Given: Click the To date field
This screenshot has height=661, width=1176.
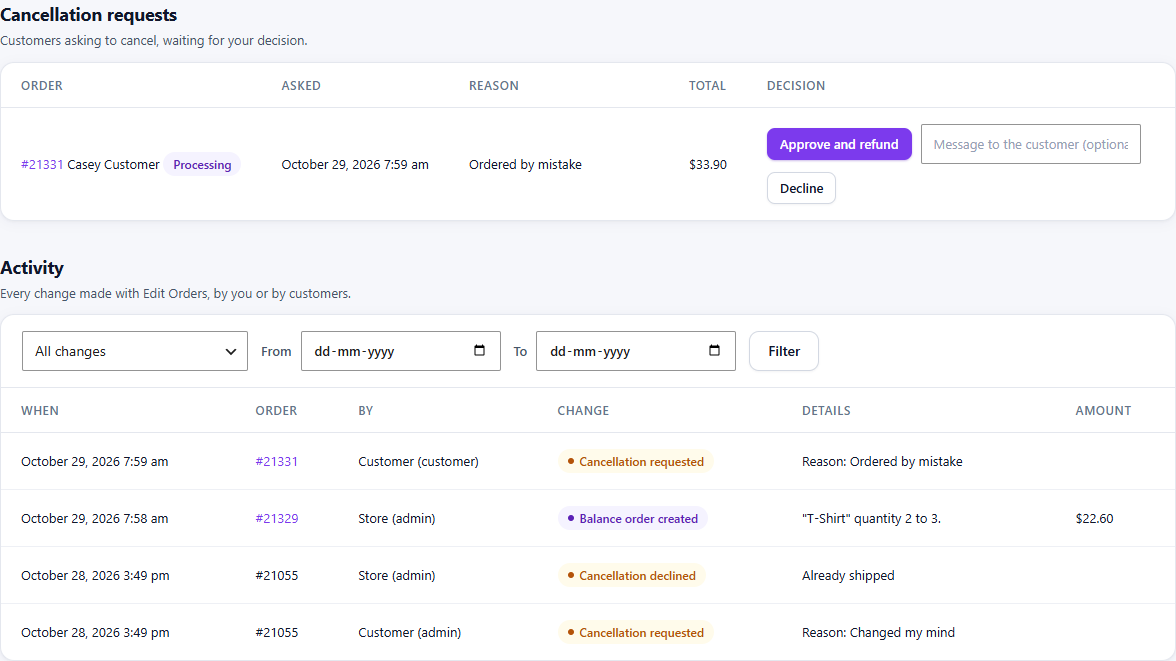Looking at the screenshot, I should (x=635, y=351).
